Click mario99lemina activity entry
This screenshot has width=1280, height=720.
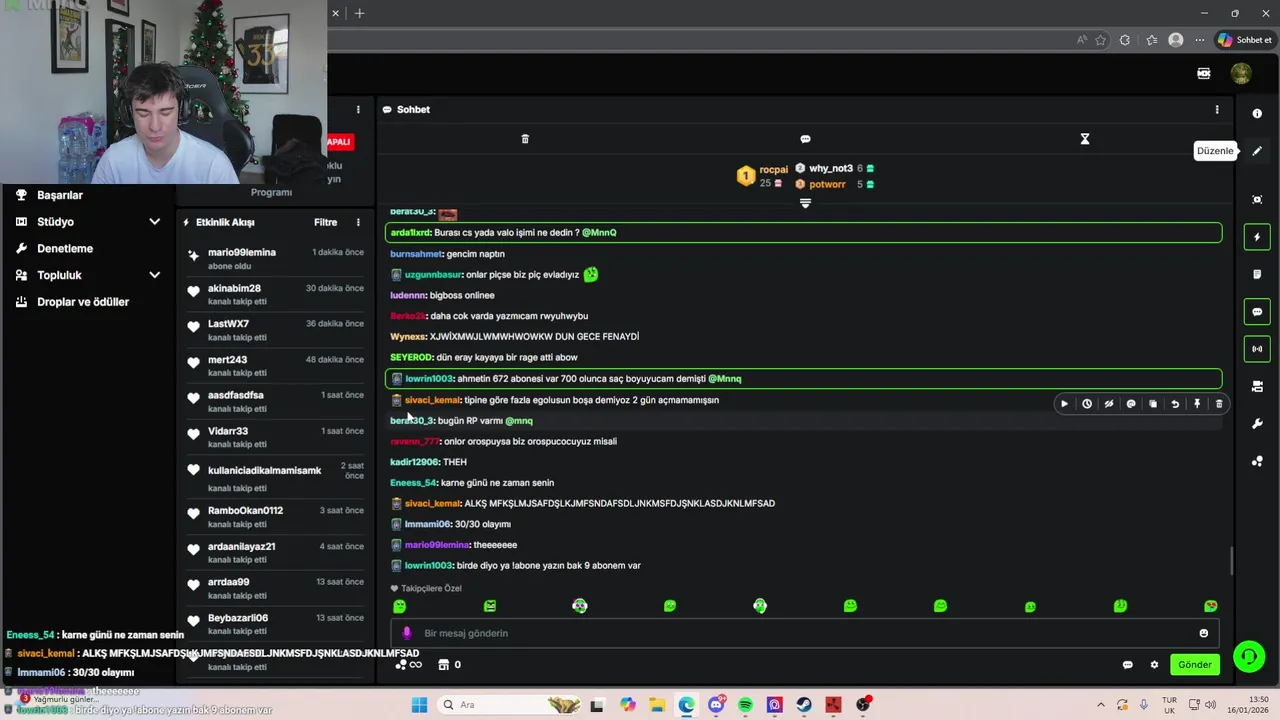click(x=275, y=259)
